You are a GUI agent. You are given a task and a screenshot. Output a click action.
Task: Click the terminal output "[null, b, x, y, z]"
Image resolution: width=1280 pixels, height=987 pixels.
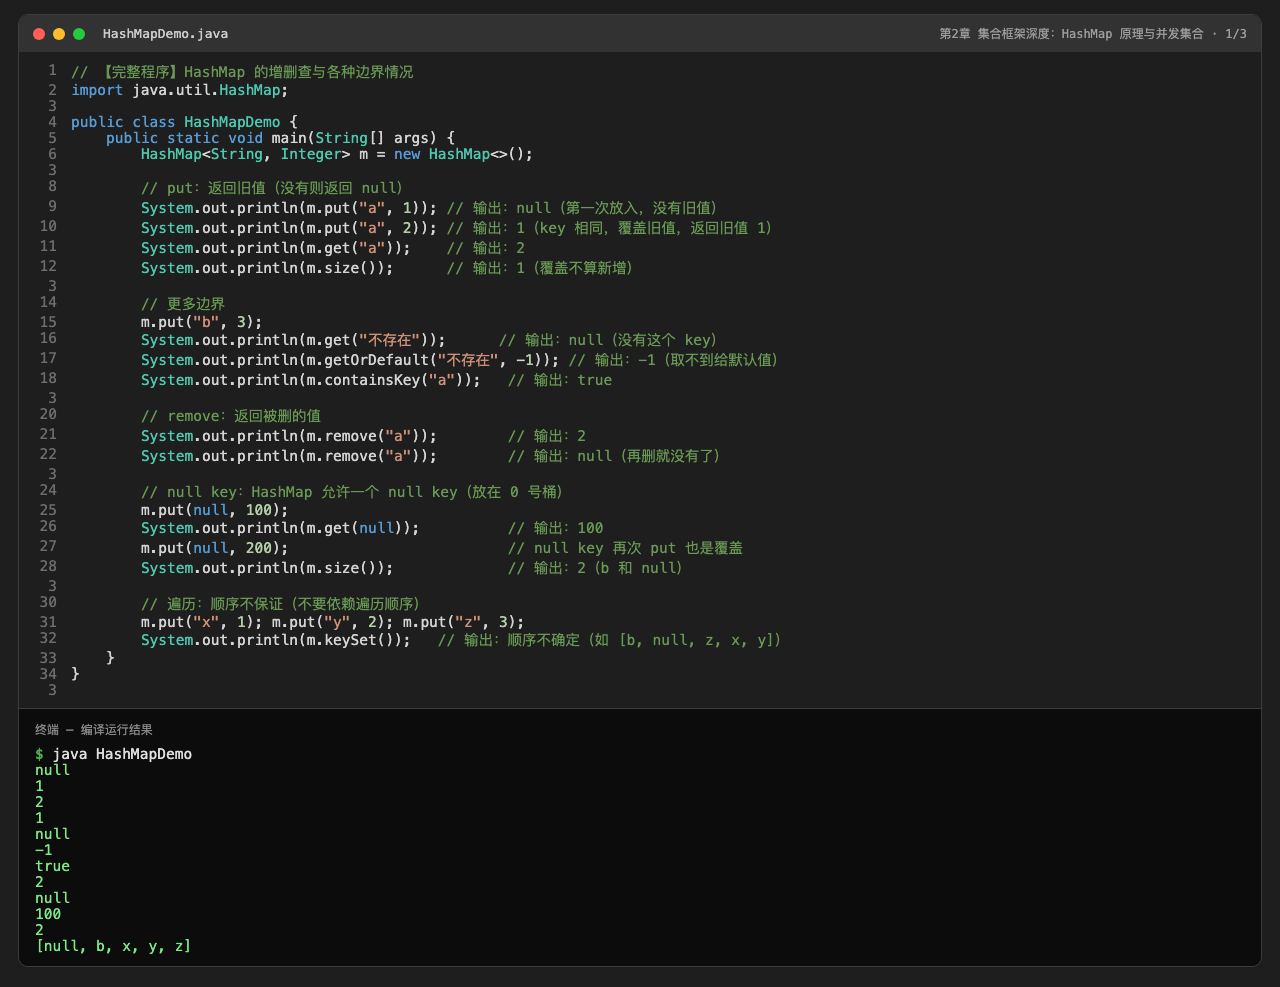click(x=113, y=946)
